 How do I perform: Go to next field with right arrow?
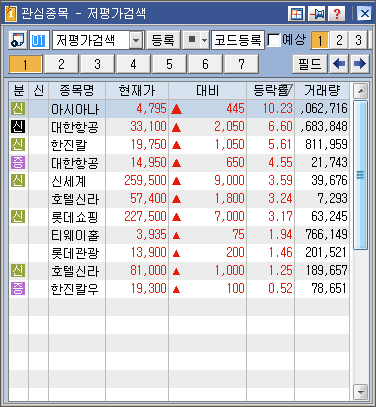coord(360,64)
